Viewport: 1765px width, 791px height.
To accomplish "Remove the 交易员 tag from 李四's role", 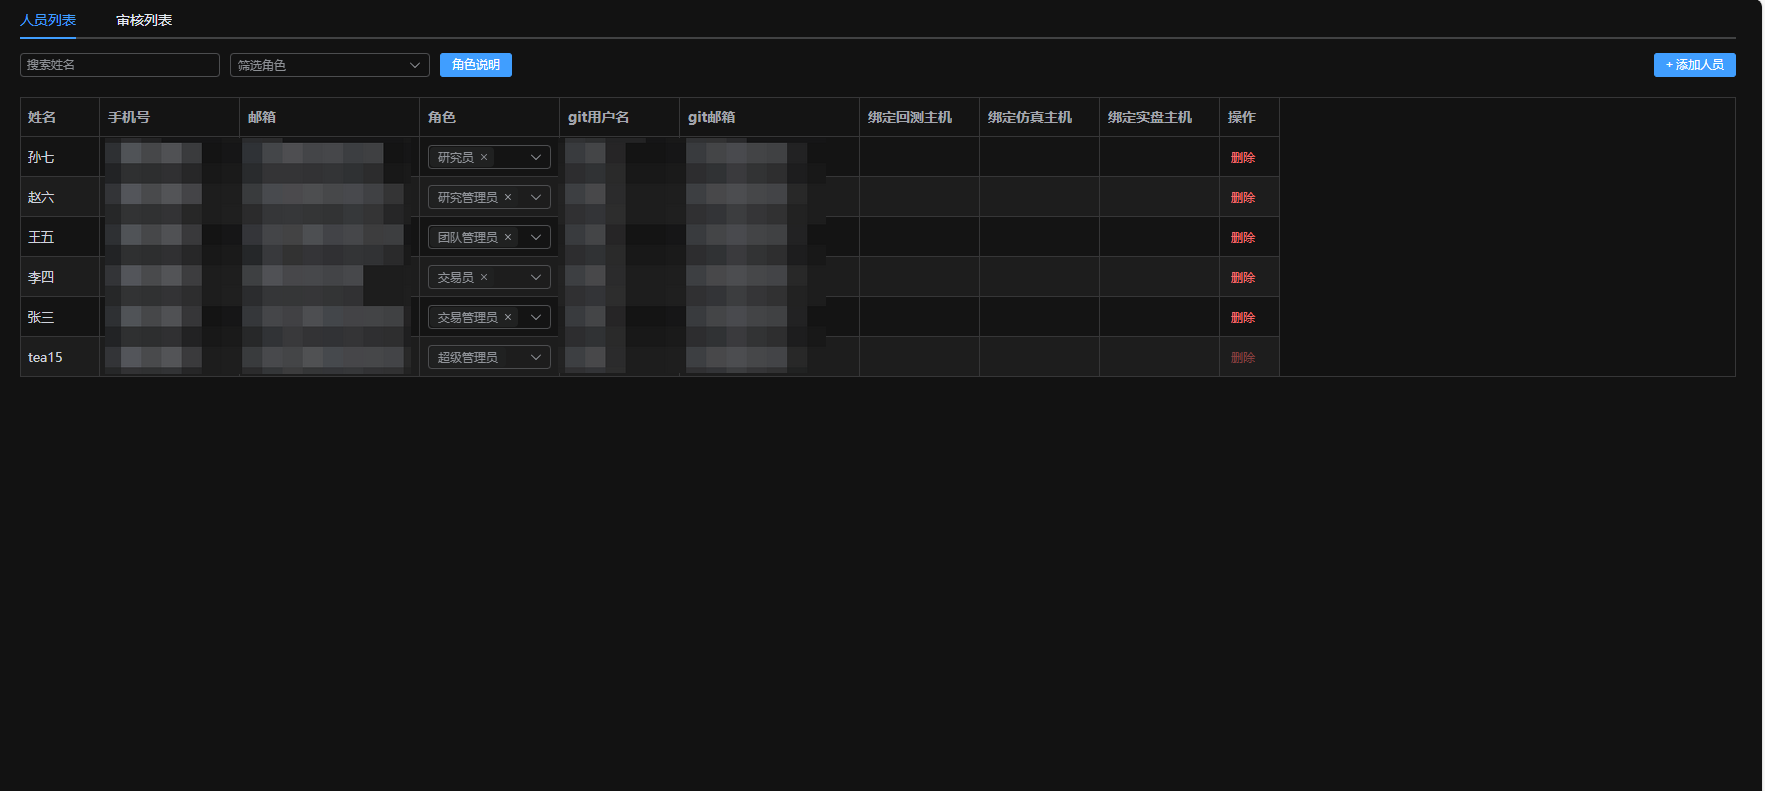I will 484,277.
